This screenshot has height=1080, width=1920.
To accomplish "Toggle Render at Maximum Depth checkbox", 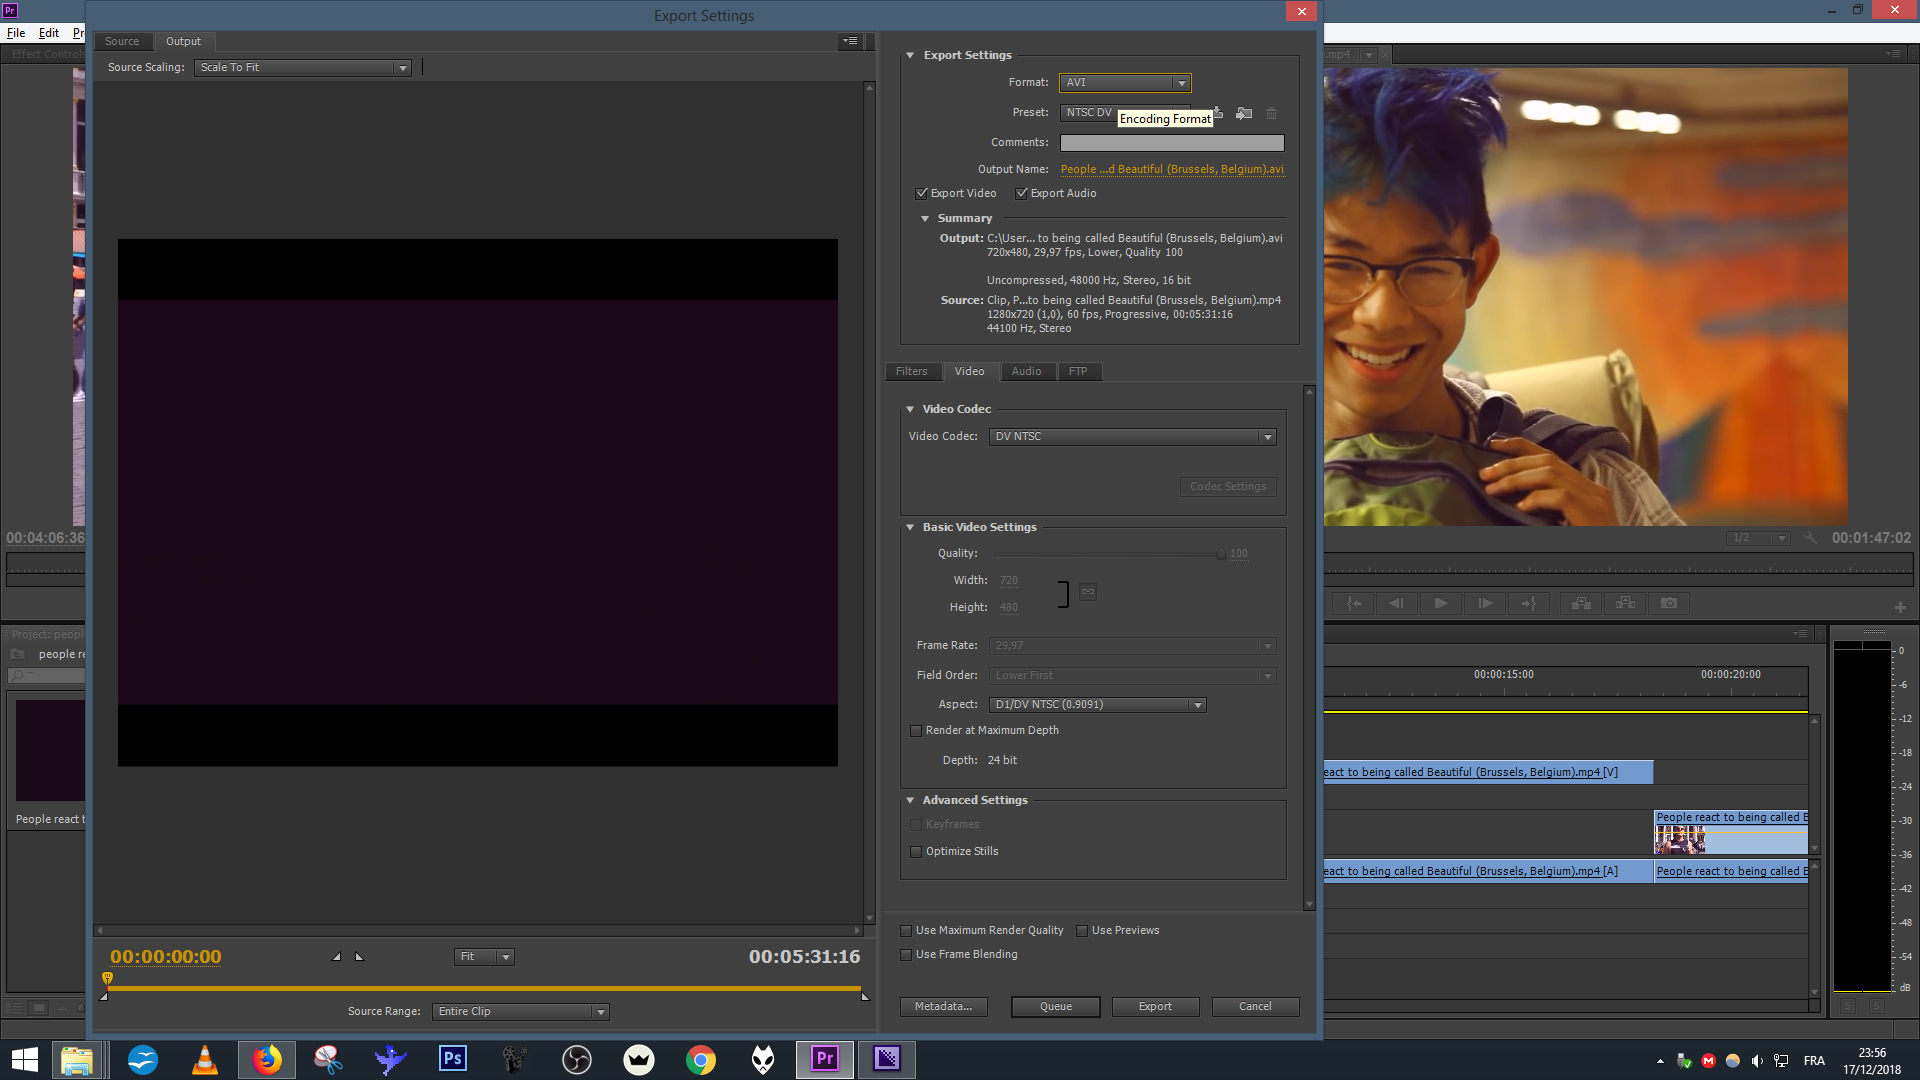I will click(x=916, y=731).
